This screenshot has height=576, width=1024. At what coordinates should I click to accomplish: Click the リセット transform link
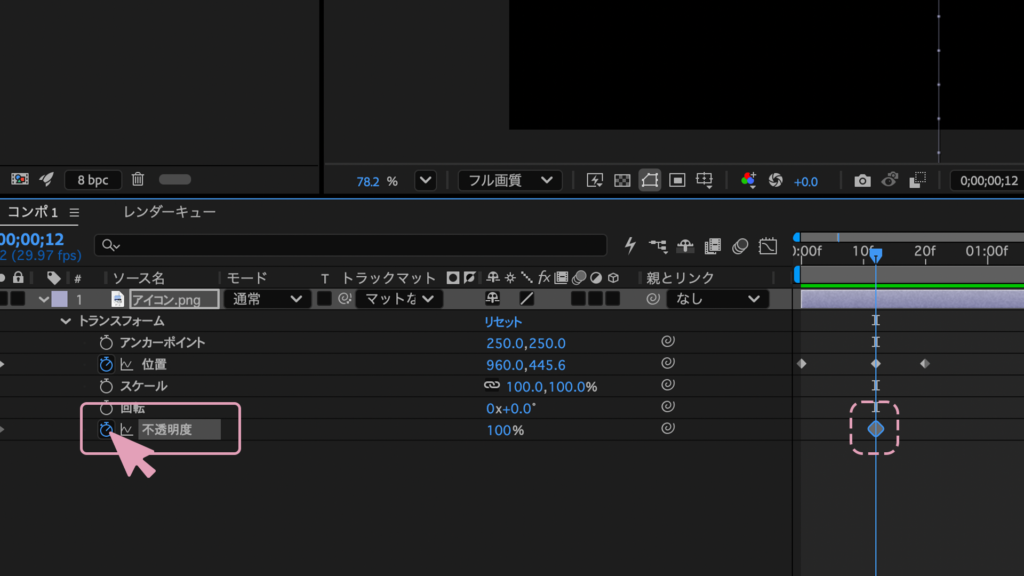(502, 322)
